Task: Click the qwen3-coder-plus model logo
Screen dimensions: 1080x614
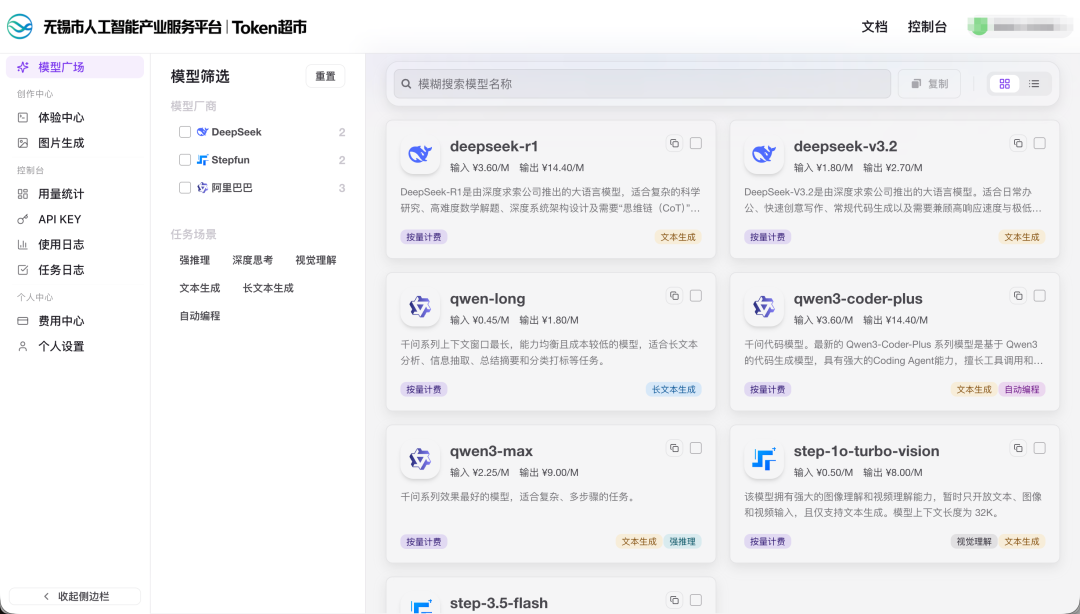Action: click(763, 306)
